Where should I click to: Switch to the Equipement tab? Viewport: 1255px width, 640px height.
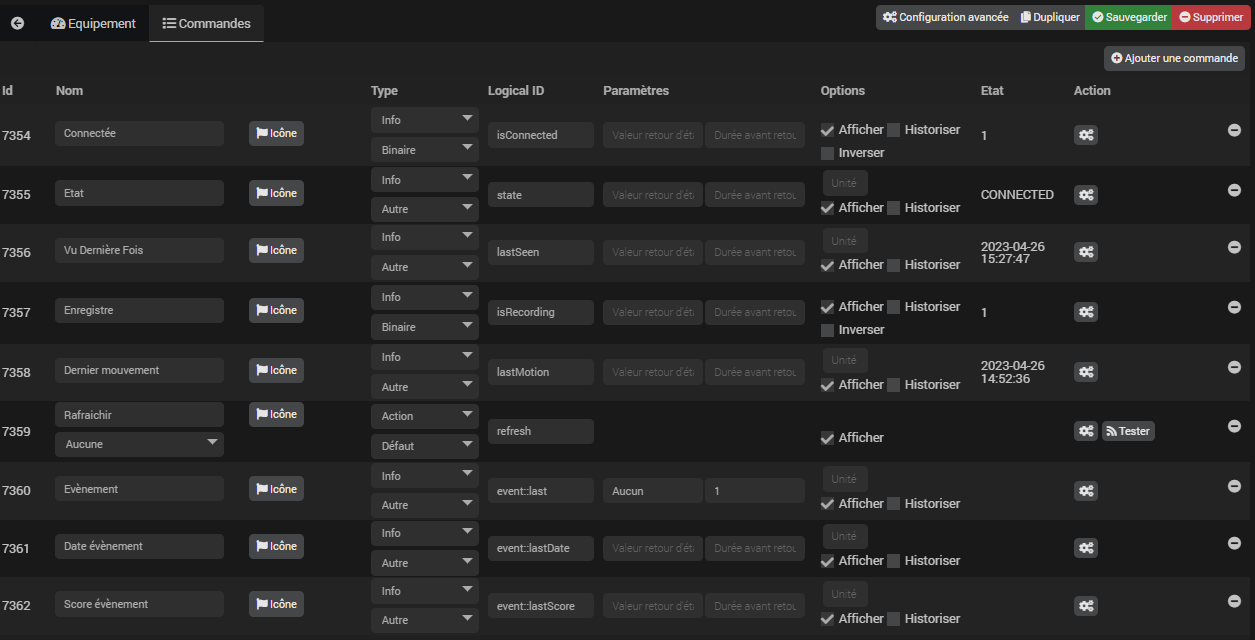click(x=93, y=23)
